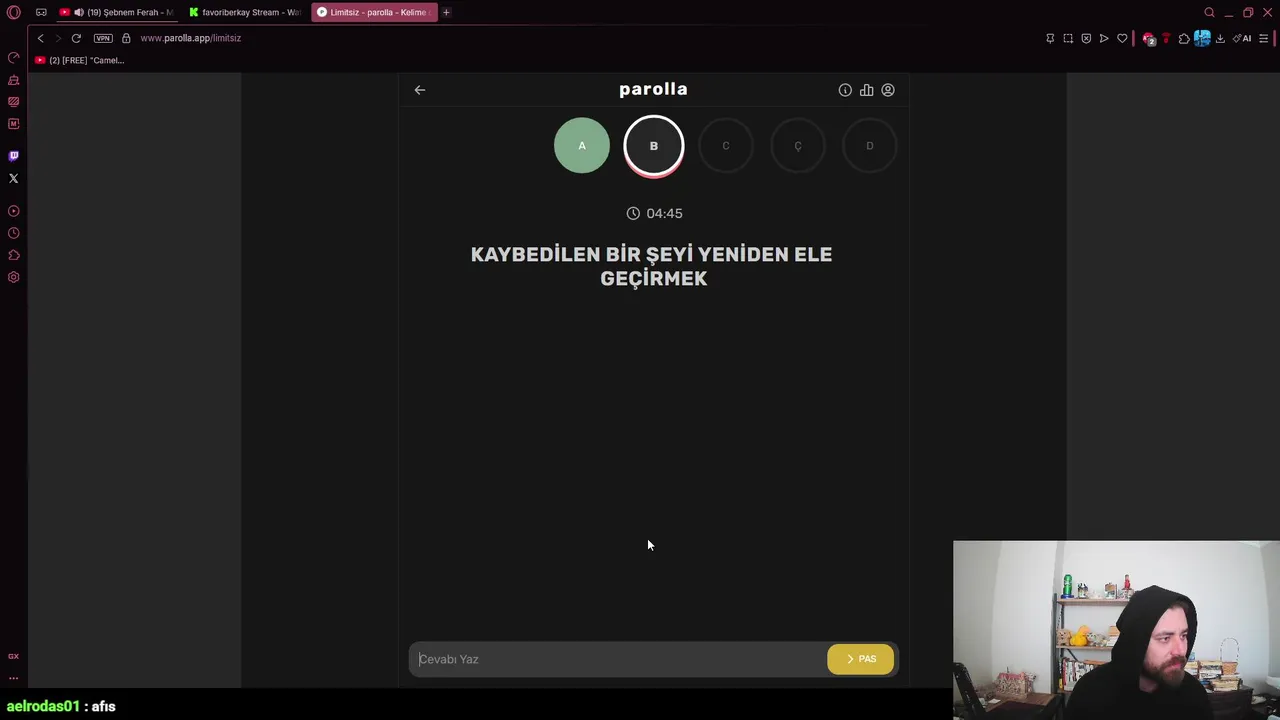The width and height of the screenshot is (1280, 720).
Task: Switch to the favoriberkay Stream tab
Action: point(246,12)
